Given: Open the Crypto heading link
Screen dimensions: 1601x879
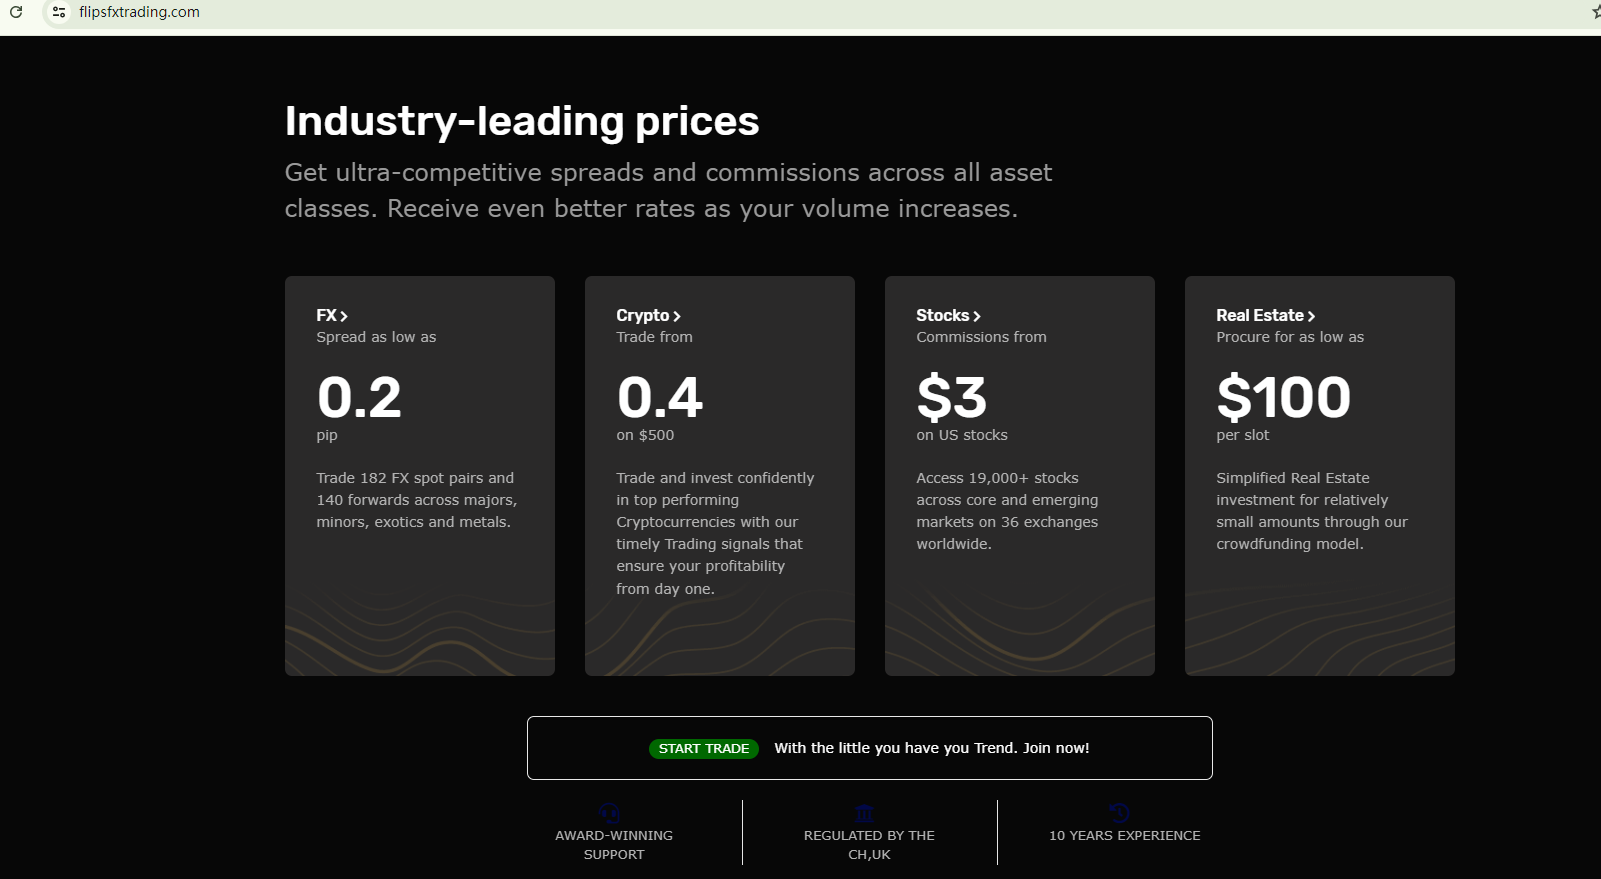Looking at the screenshot, I should coord(642,315).
